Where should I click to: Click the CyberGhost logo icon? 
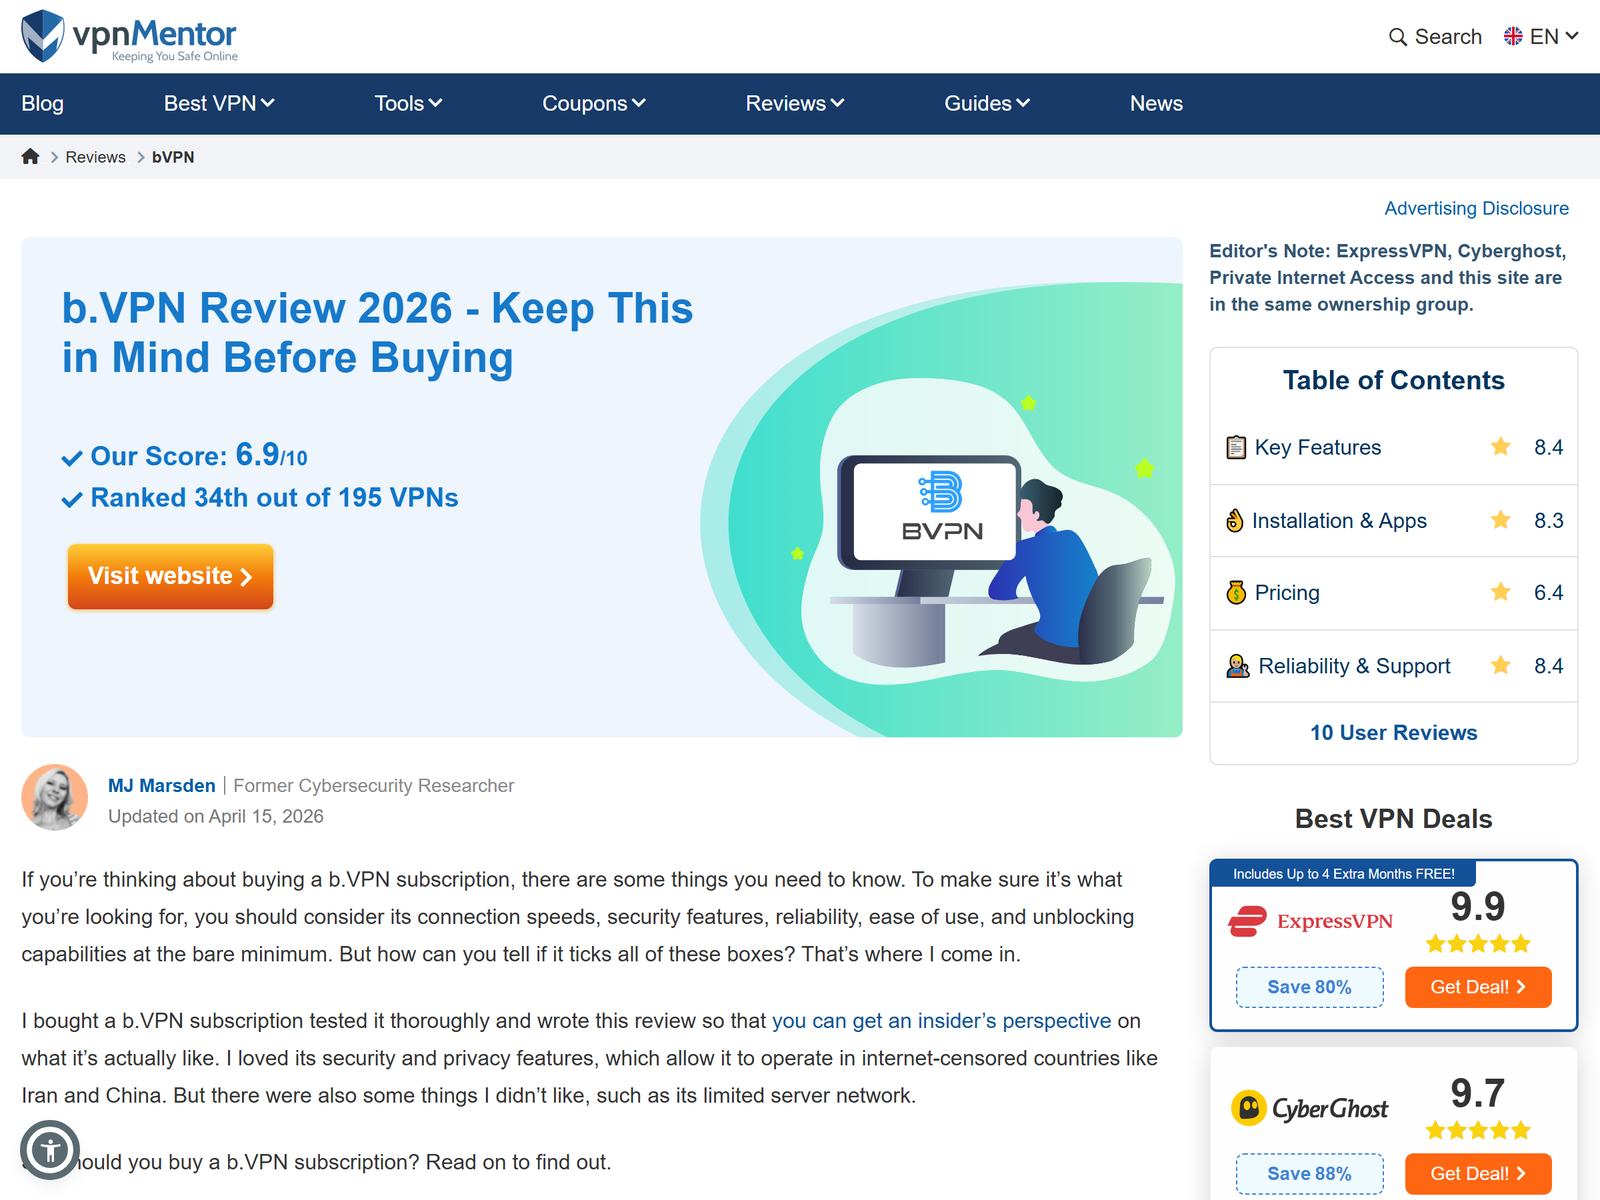coord(1249,1108)
